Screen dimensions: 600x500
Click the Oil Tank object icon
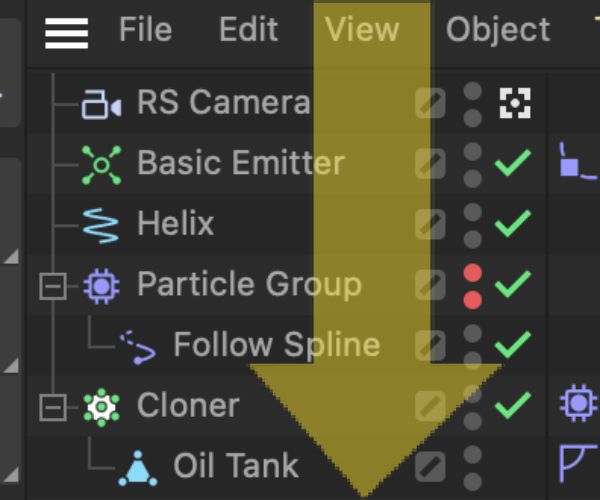(138, 468)
